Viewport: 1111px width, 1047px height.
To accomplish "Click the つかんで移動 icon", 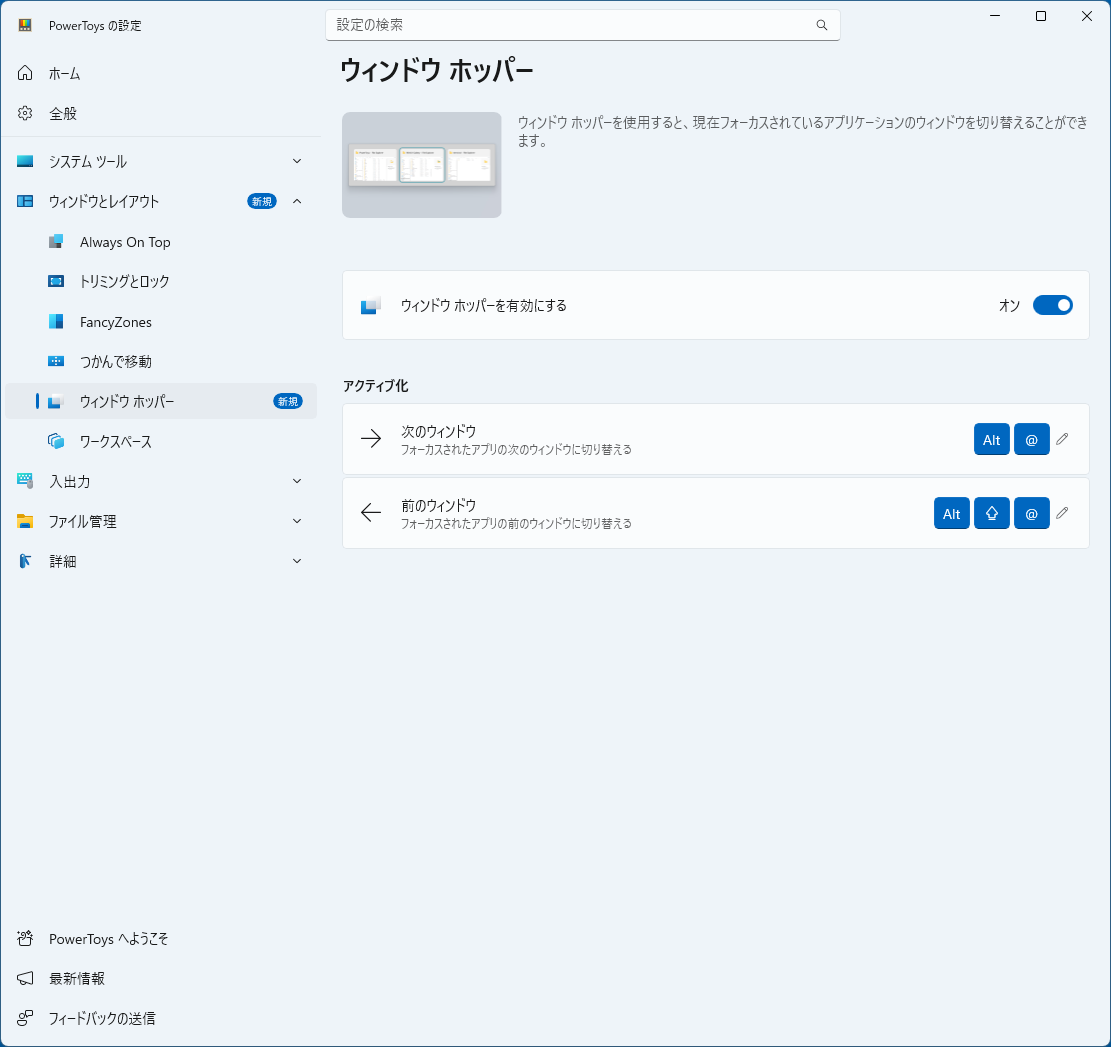I will 56,361.
